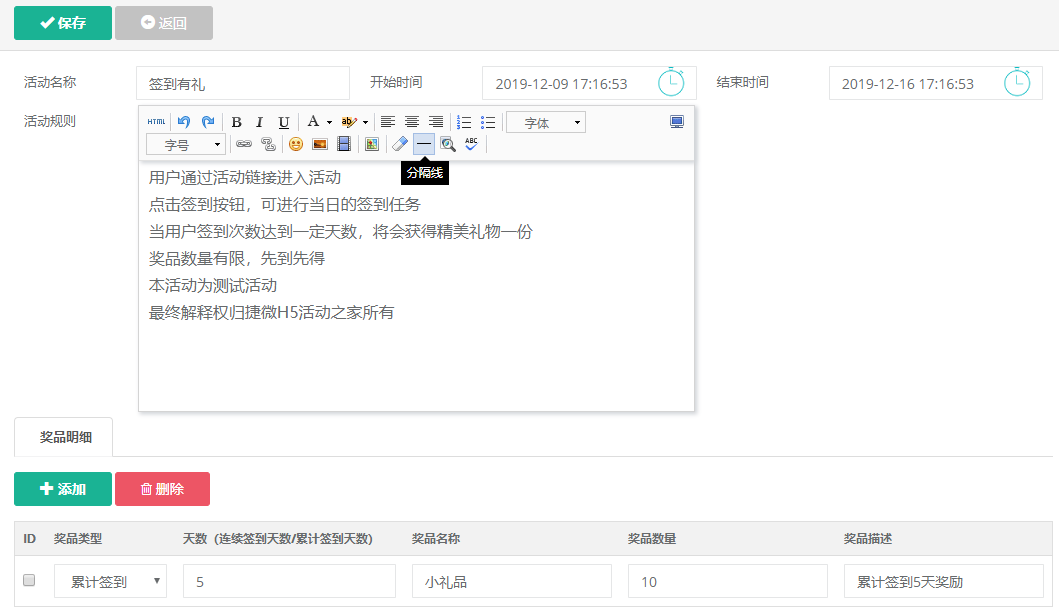Open highlight color dropdown arrow
Image resolution: width=1059 pixels, height=613 pixels.
coord(365,123)
